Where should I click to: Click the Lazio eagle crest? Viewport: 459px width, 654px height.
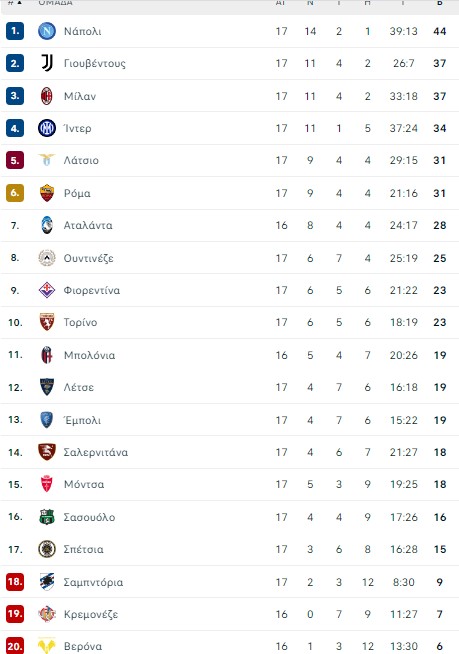coord(47,160)
